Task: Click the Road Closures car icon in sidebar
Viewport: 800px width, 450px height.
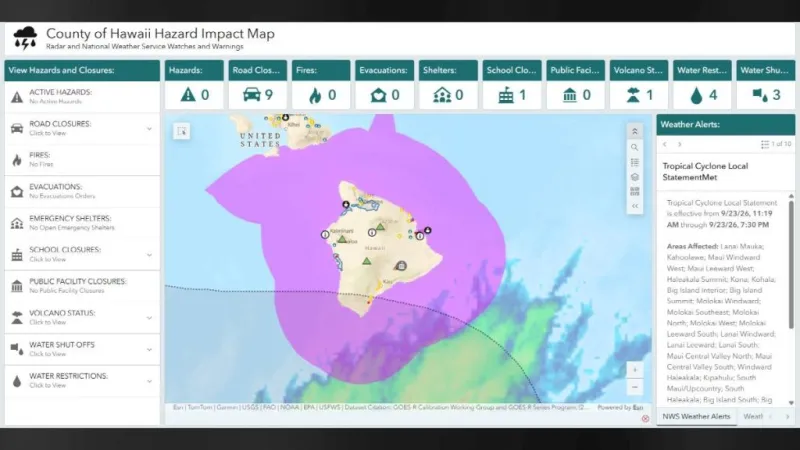Action: click(17, 128)
